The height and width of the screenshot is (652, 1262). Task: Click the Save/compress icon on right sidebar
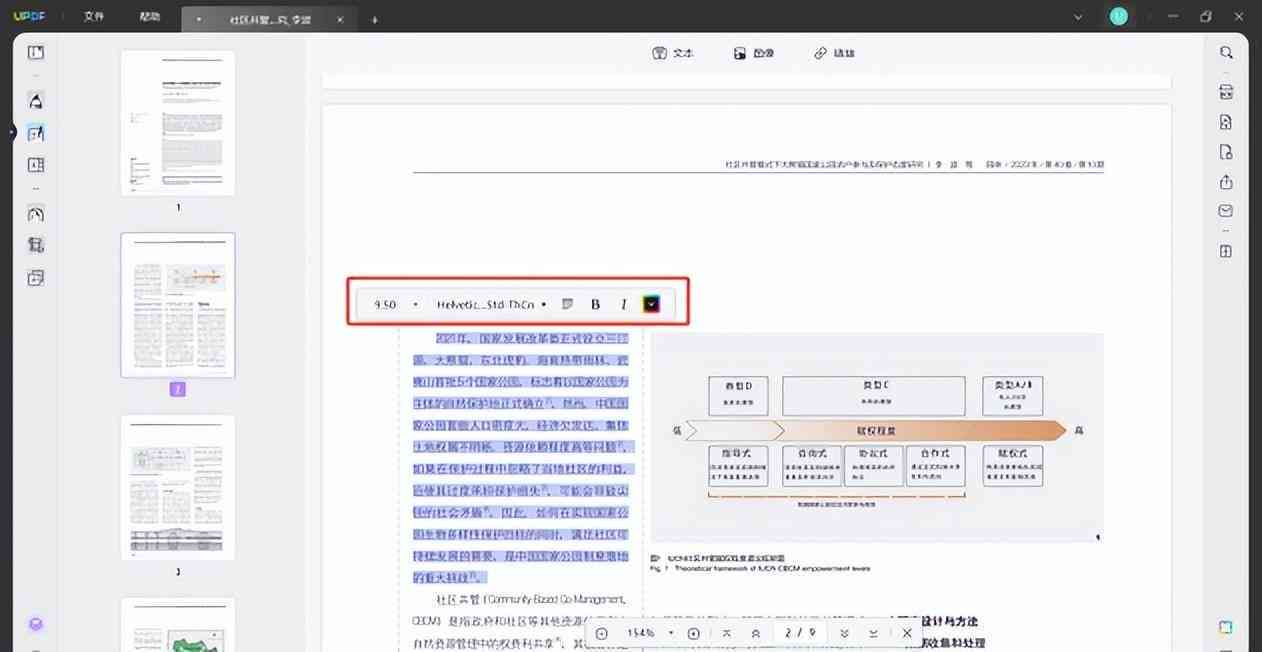click(1226, 251)
